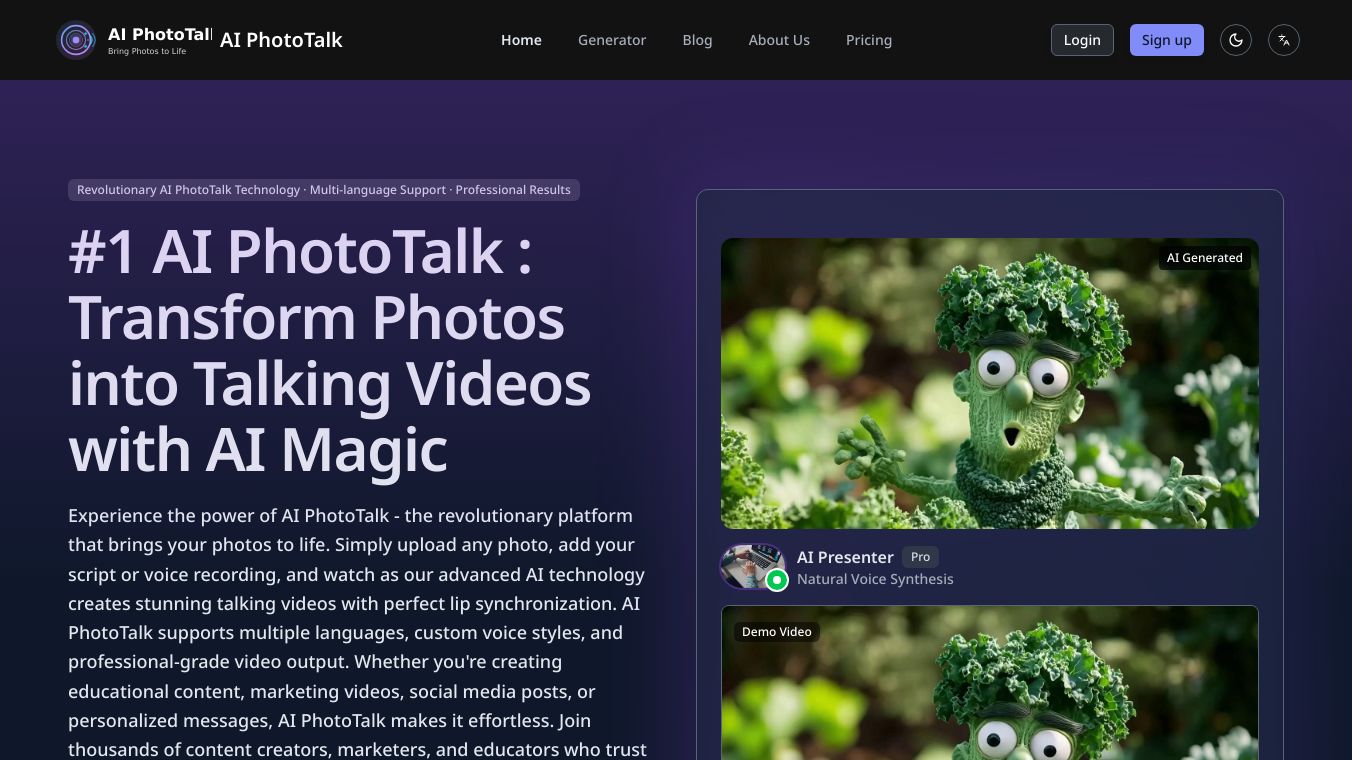1352x760 pixels.
Task: Click the Sign up button
Action: (x=1166, y=40)
